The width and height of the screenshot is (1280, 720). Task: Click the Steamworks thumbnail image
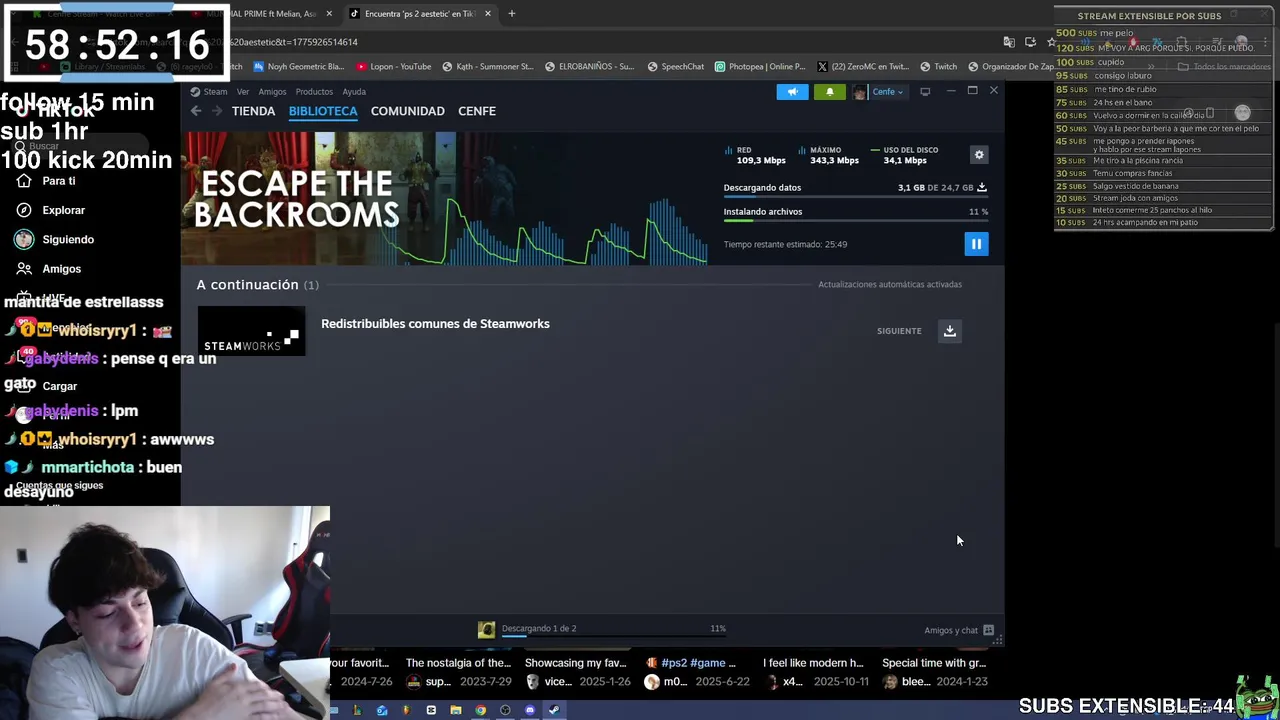point(251,331)
